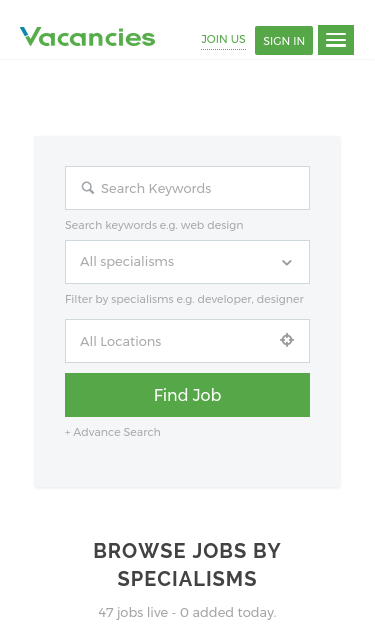
Task: Expand the + Advance Search options
Action: [x=113, y=432]
